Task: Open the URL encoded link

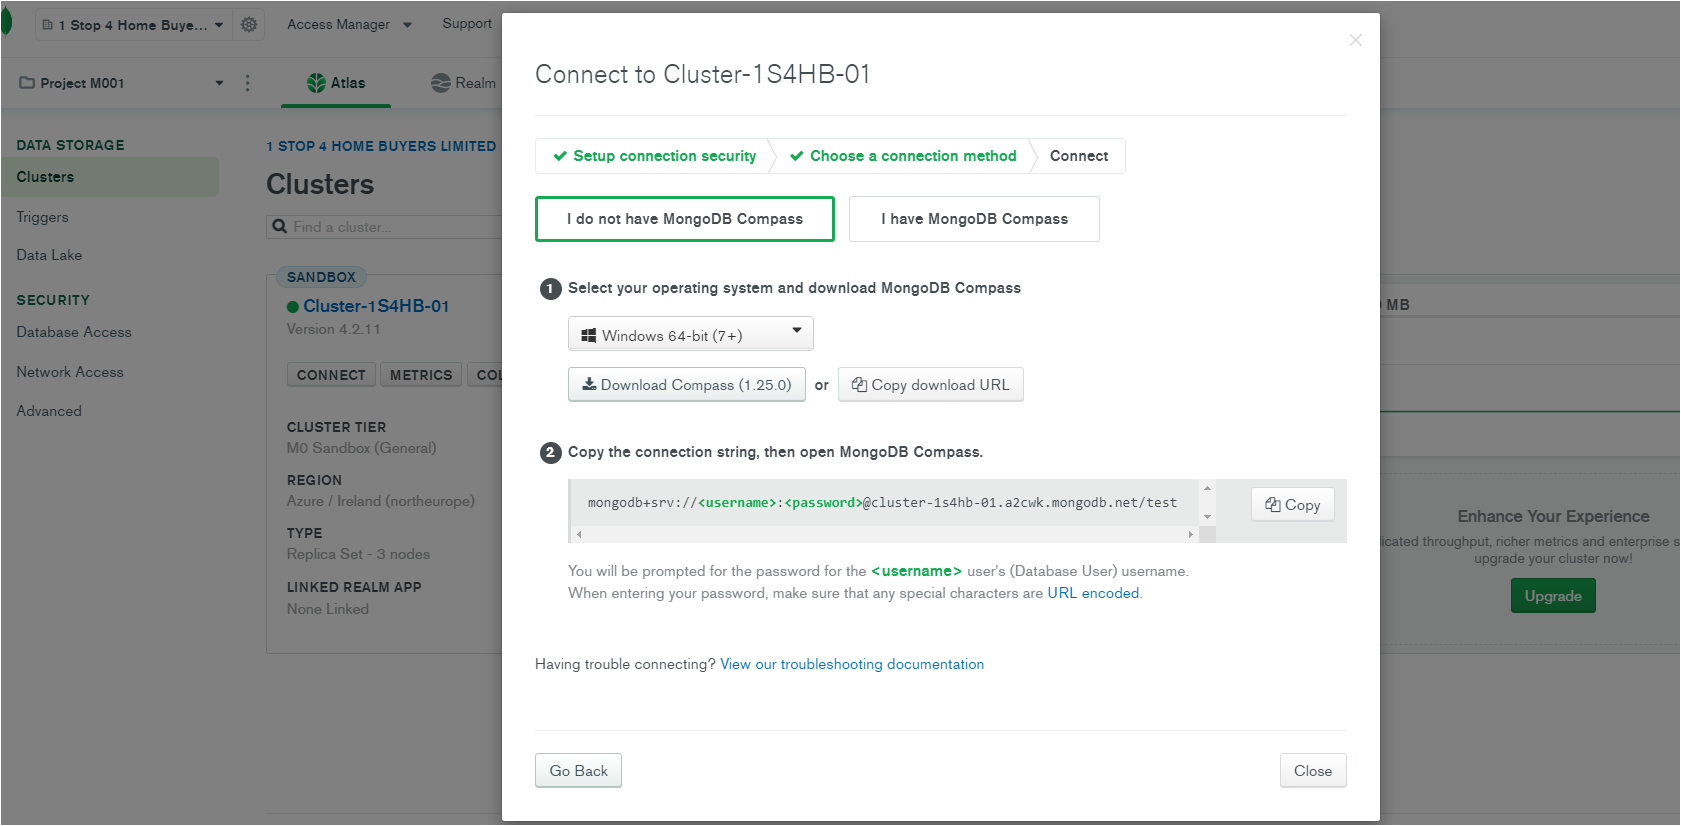Action: pos(1093,593)
